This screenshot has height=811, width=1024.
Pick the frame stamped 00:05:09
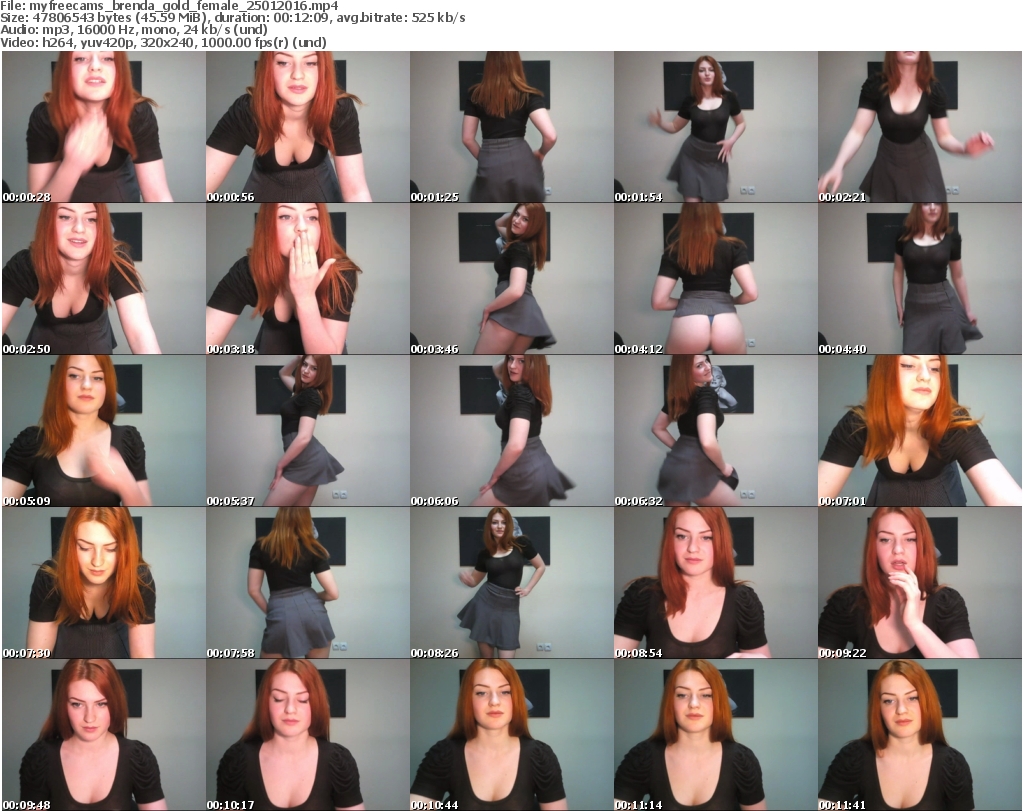(x=104, y=431)
